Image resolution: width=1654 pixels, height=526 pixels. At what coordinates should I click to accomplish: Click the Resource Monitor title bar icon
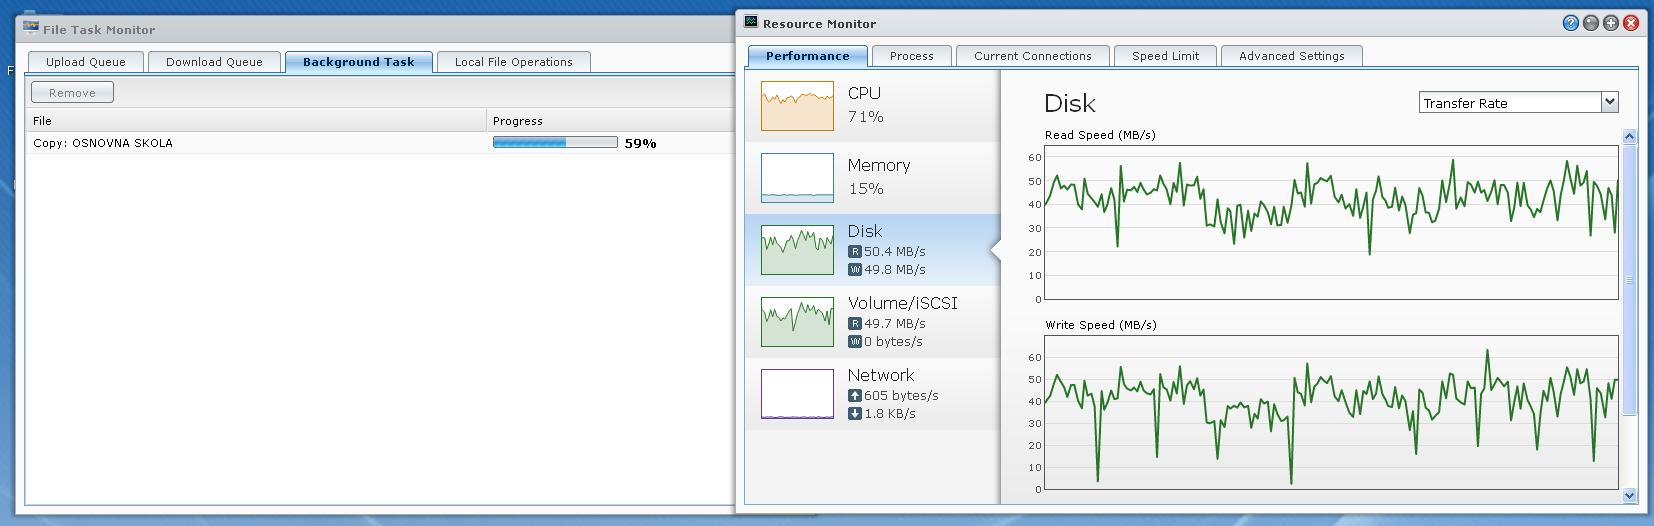tap(751, 23)
